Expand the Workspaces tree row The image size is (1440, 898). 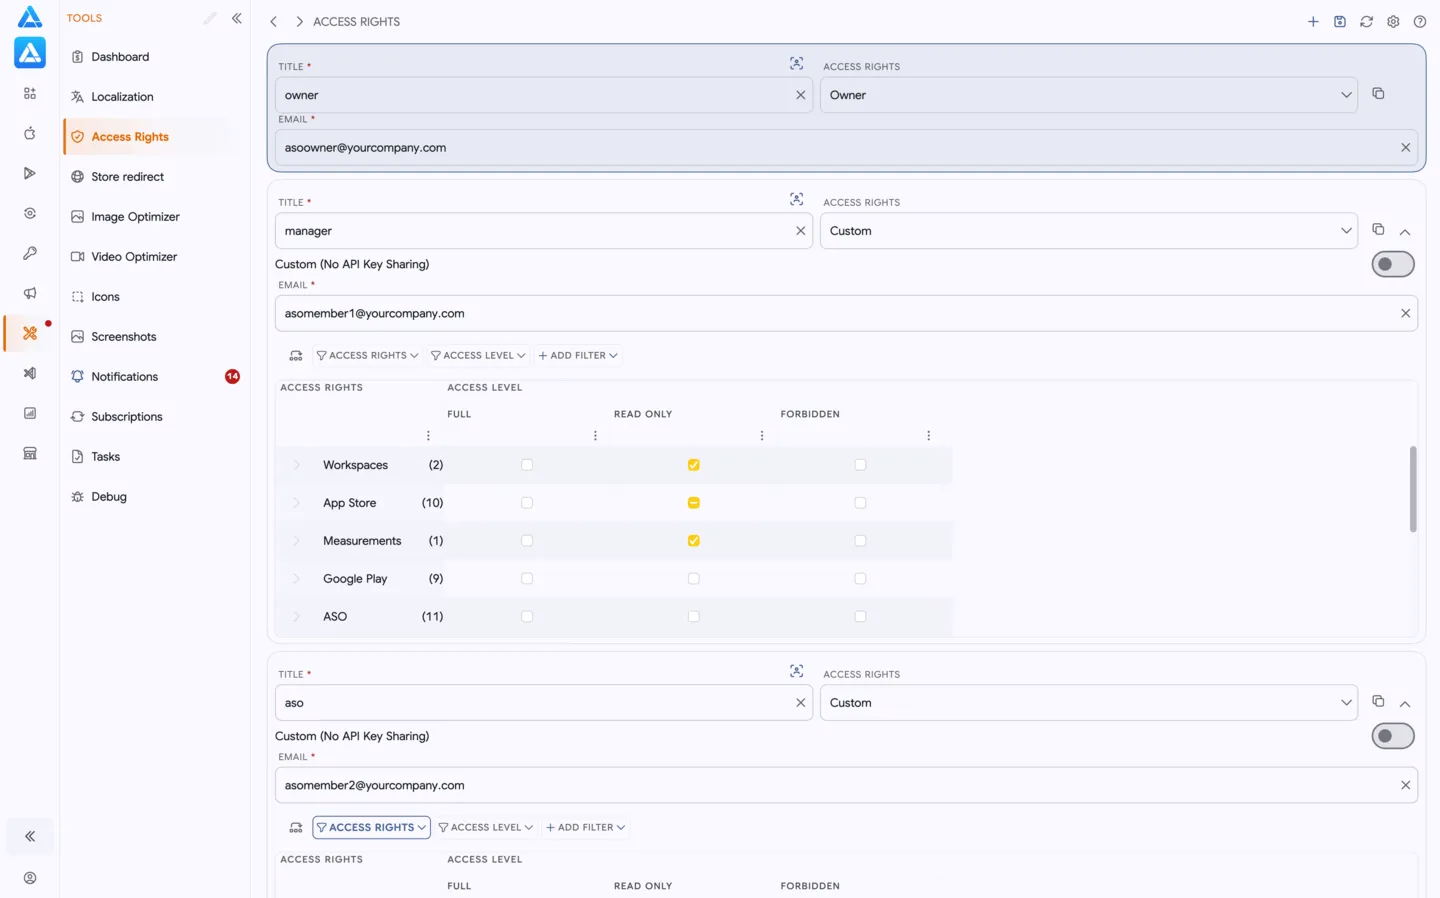296,465
